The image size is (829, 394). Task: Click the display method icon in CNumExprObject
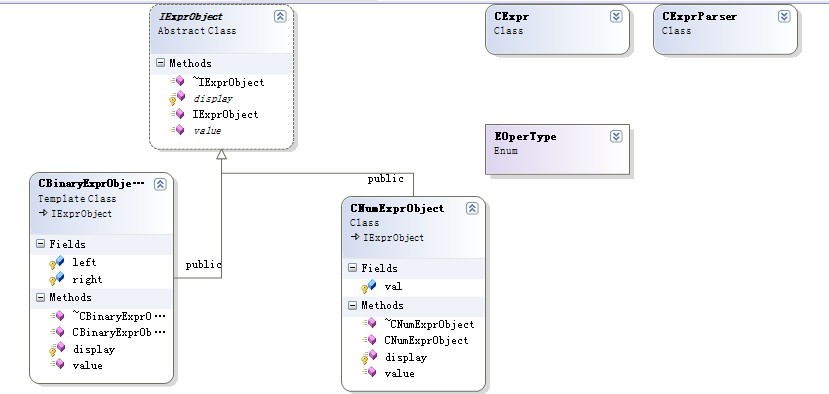click(369, 357)
